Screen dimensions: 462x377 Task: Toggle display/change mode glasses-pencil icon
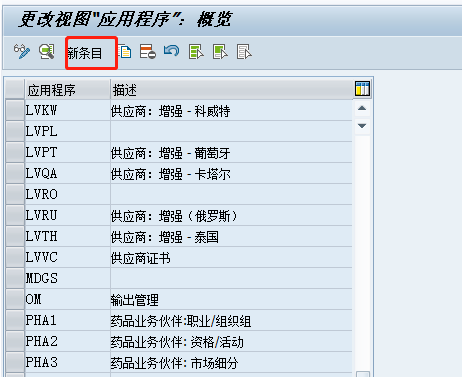22,52
